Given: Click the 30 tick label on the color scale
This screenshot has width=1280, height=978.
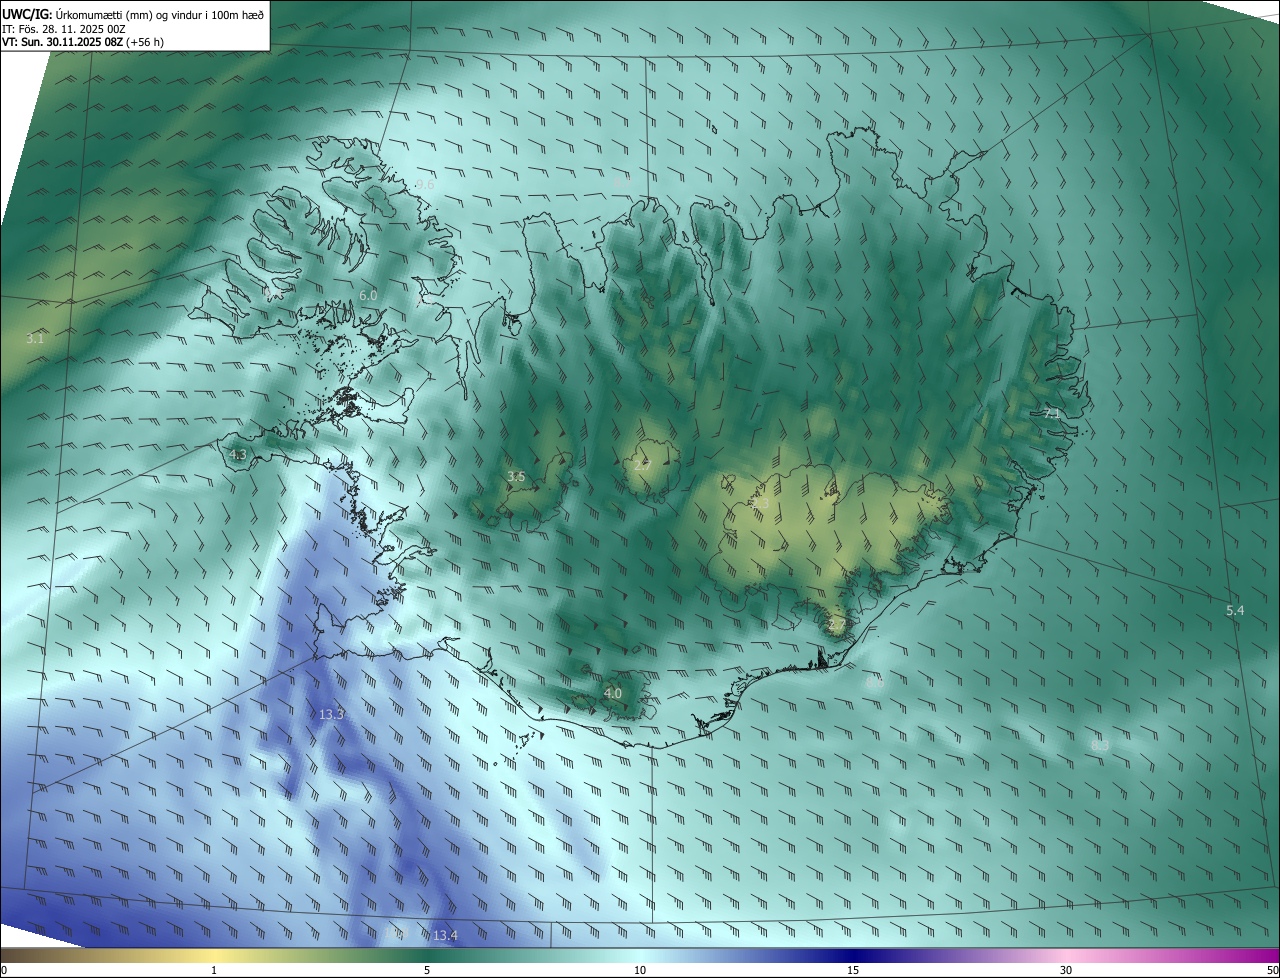Looking at the screenshot, I should tap(1066, 970).
